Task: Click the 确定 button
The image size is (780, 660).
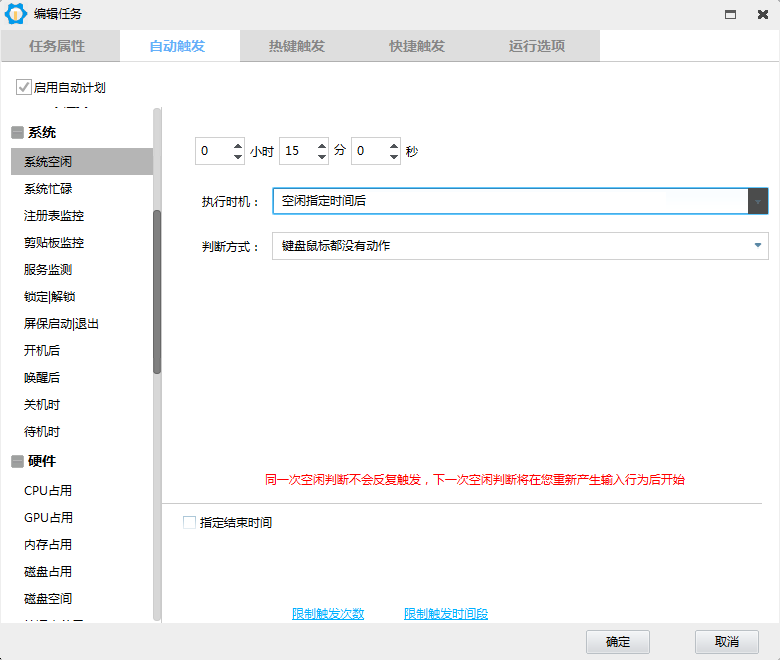Action: tap(618, 641)
